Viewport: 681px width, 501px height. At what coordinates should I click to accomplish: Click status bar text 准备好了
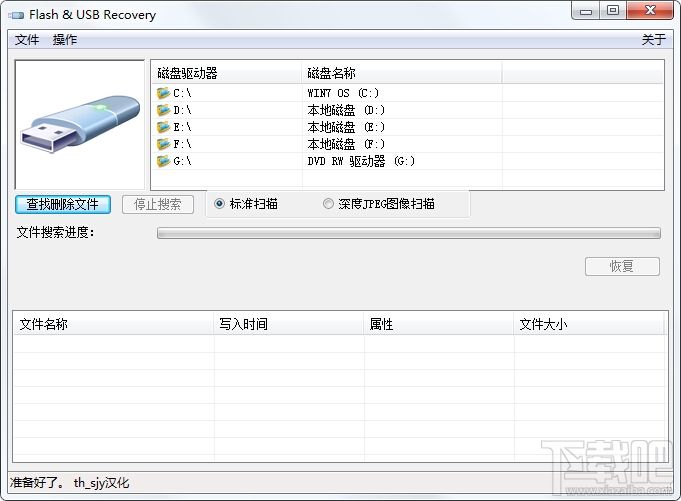click(x=37, y=482)
